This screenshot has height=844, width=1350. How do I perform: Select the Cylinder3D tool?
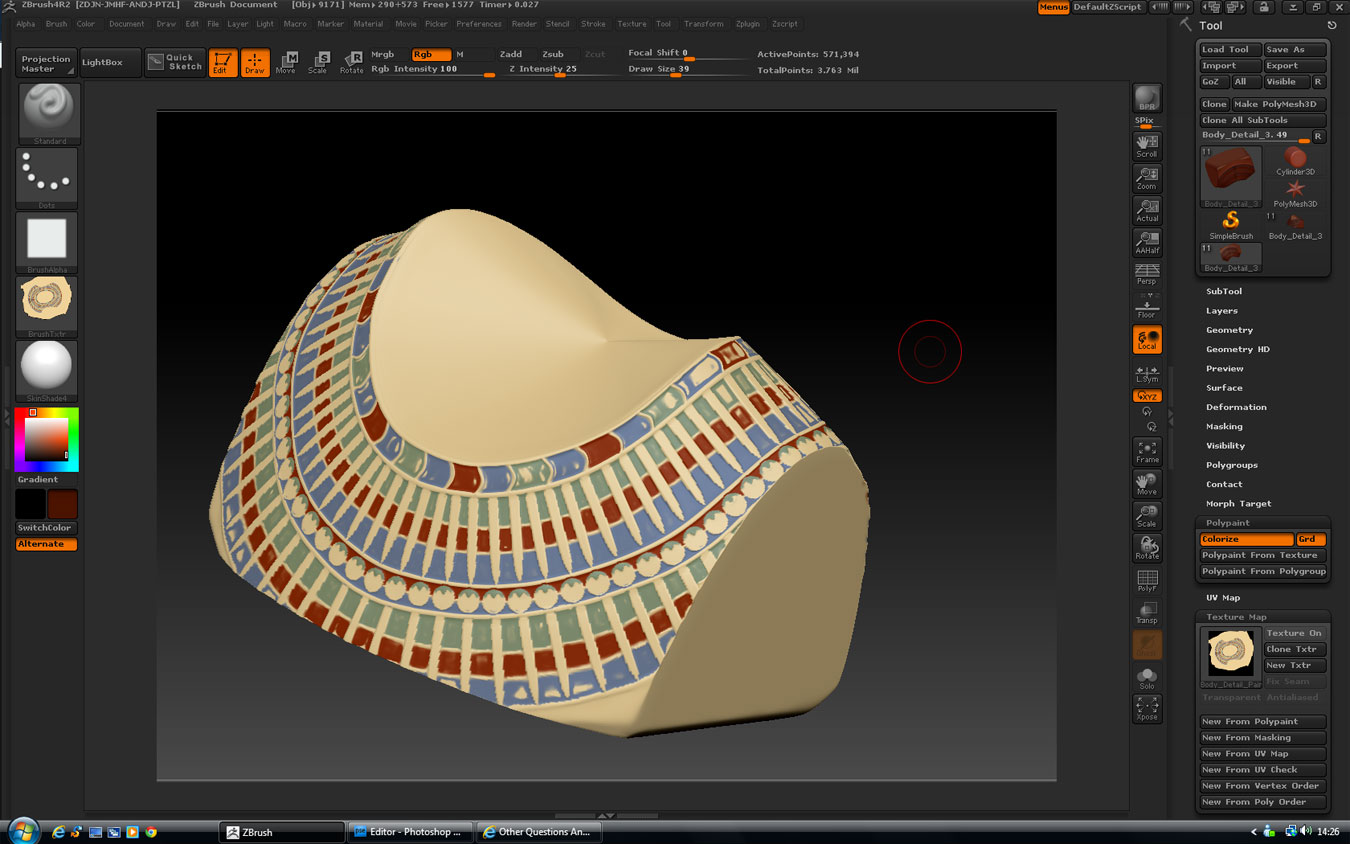click(x=1295, y=162)
